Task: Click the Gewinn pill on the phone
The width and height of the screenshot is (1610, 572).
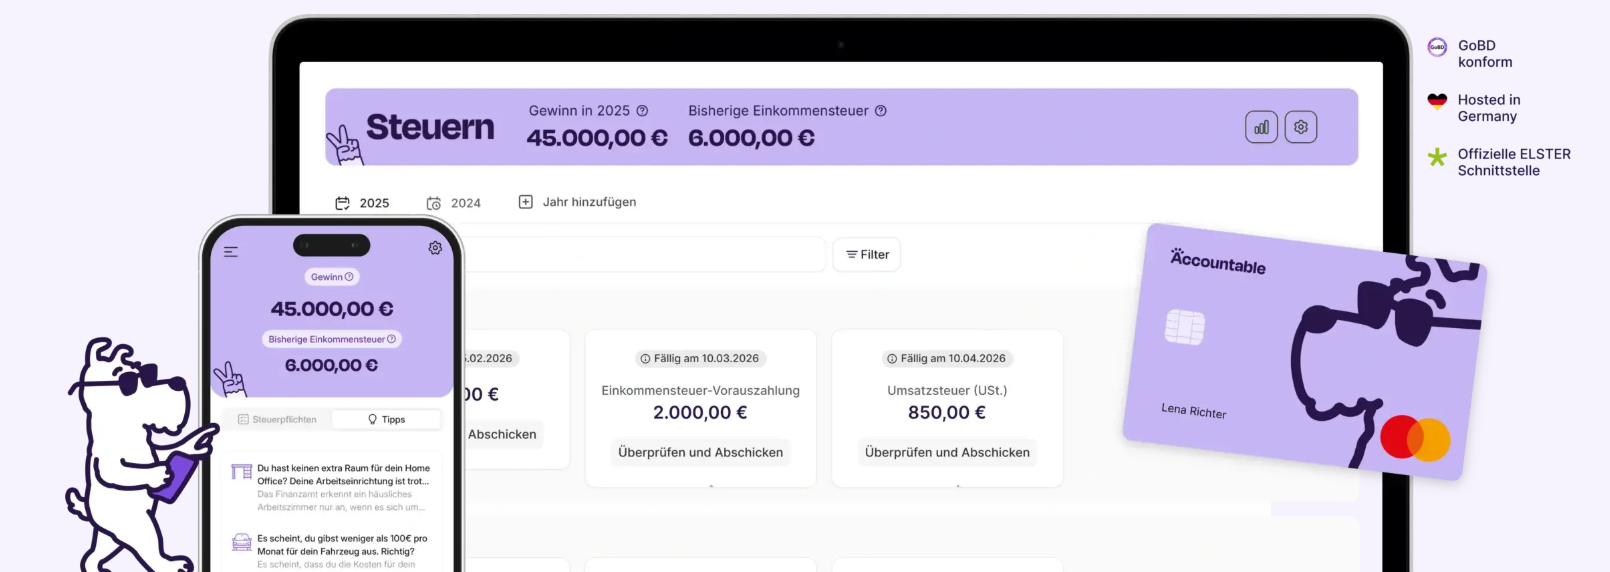Action: point(332,277)
